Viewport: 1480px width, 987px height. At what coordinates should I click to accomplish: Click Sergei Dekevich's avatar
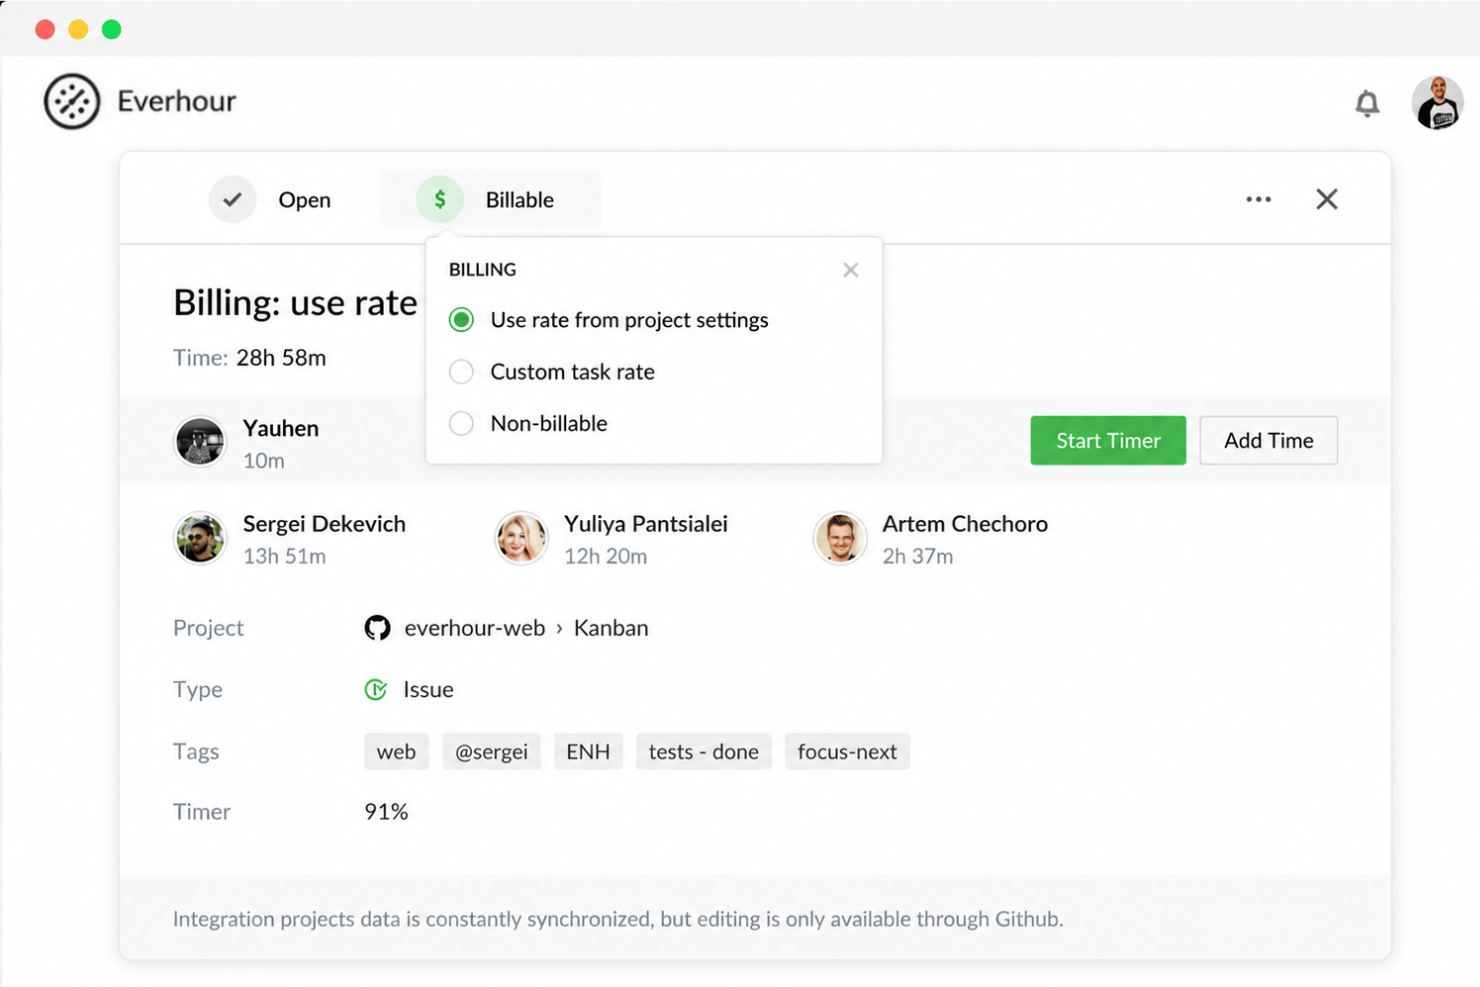pos(200,538)
